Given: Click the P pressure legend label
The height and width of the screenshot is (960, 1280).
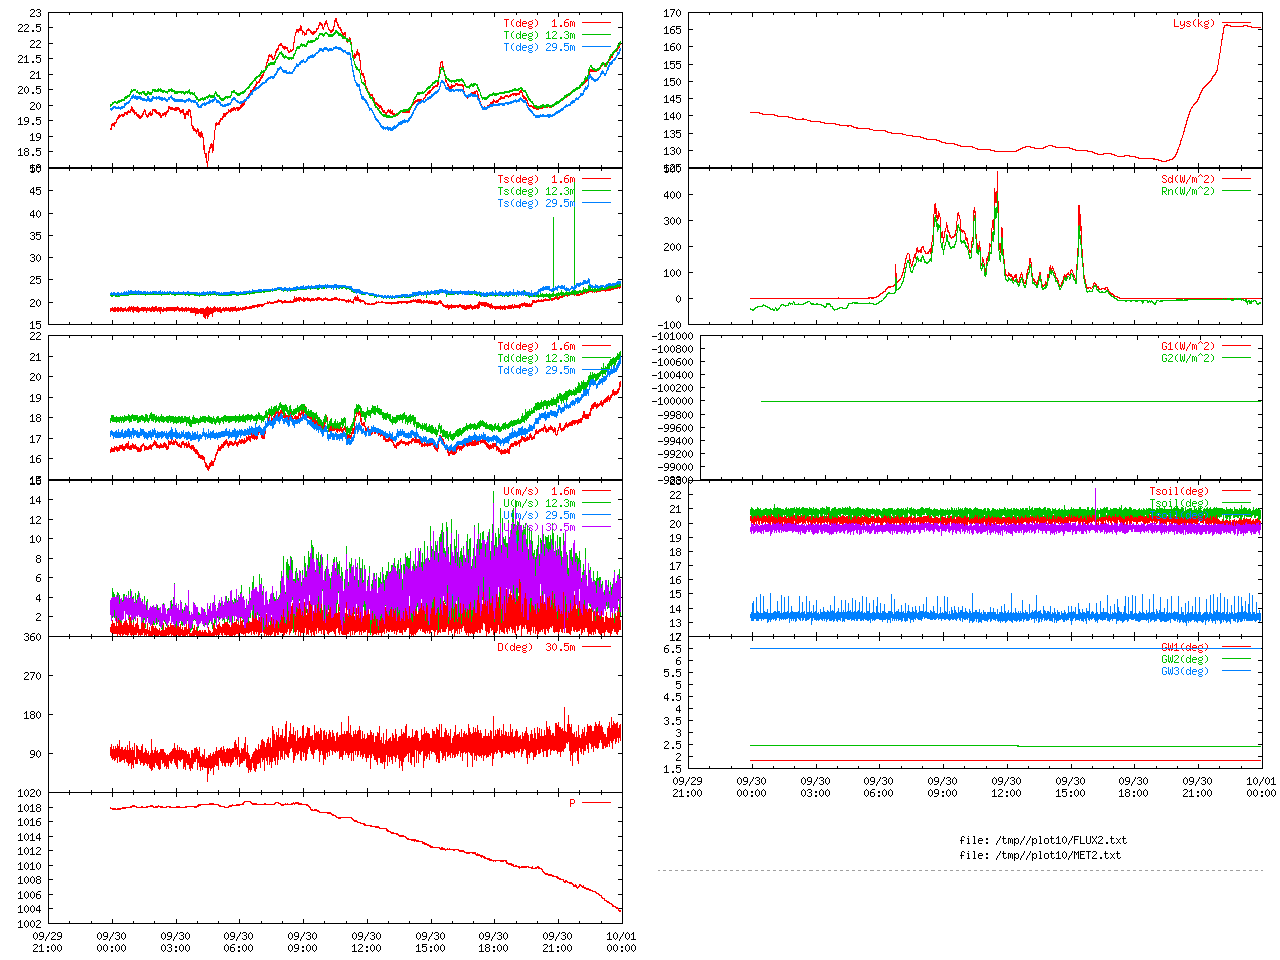Looking at the screenshot, I should coord(573,803).
